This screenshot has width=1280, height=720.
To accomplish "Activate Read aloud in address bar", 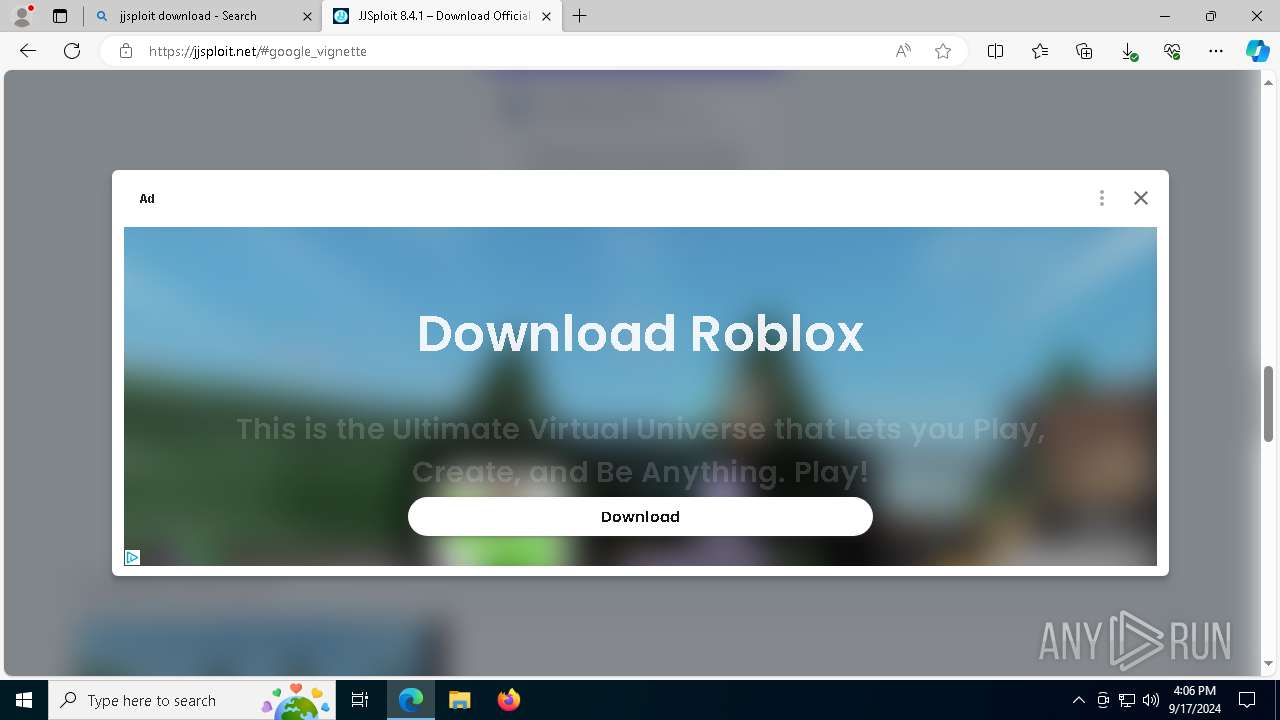I will [903, 51].
